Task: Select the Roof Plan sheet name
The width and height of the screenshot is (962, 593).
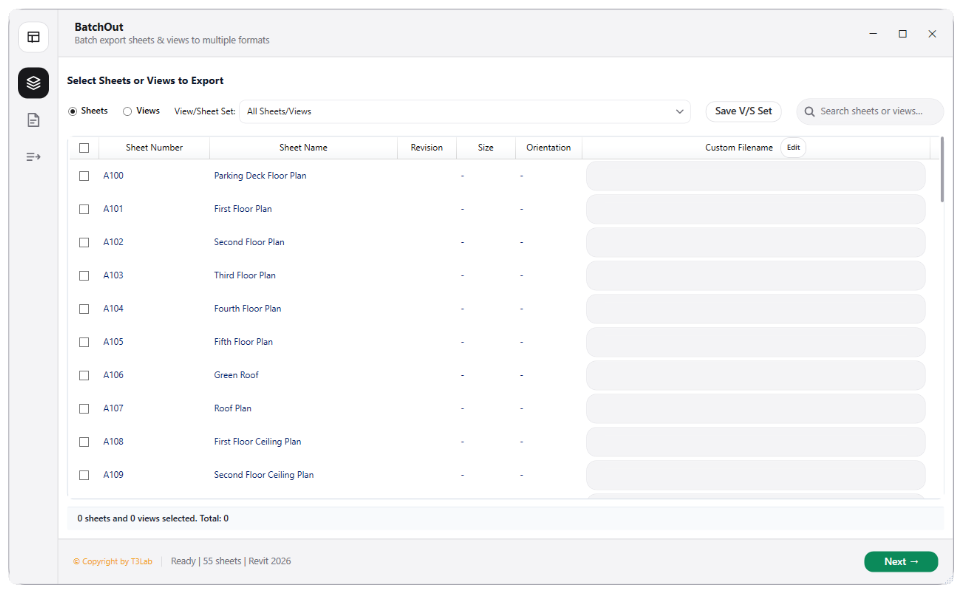Action: point(233,408)
